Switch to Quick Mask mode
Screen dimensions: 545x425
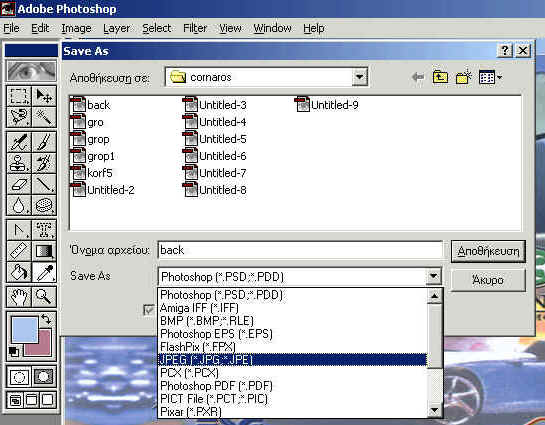(44, 377)
